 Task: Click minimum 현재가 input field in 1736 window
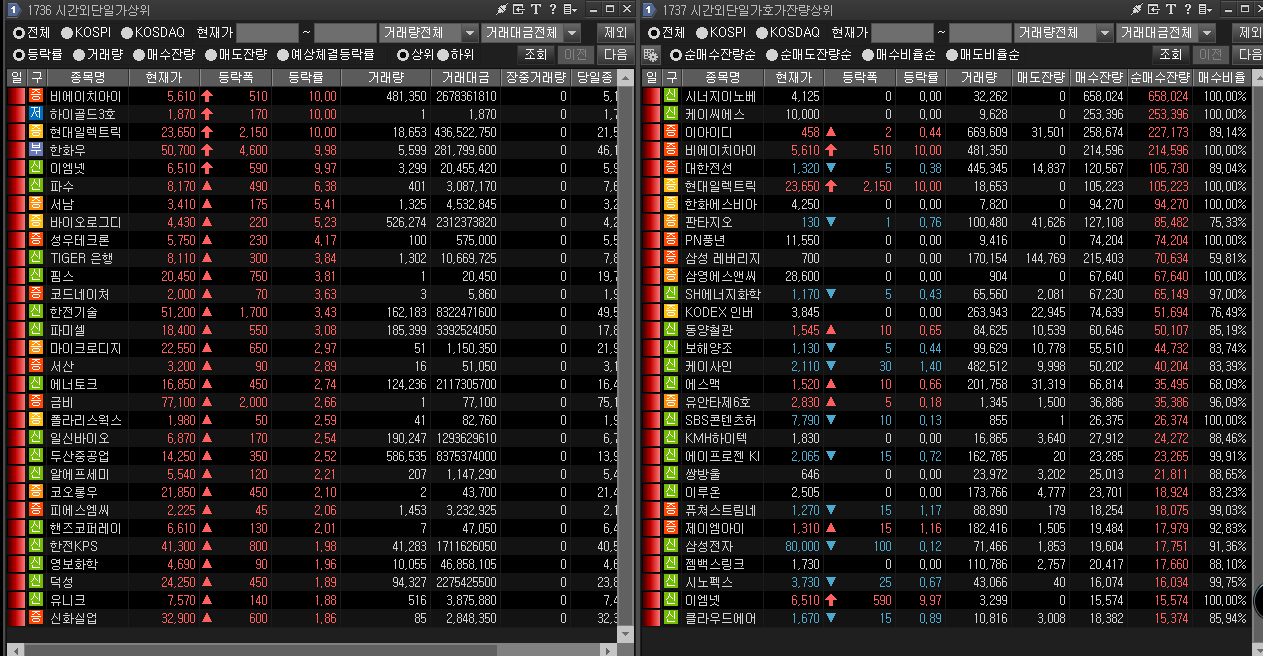coord(268,33)
